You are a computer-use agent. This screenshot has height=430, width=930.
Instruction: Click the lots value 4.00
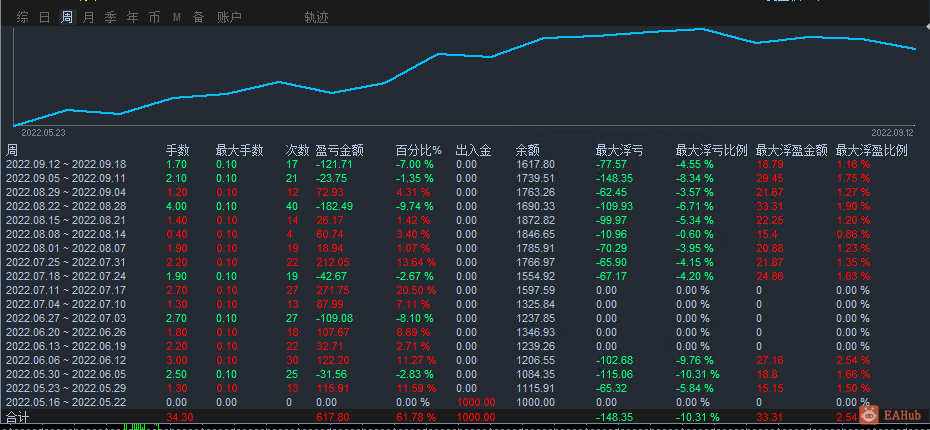coord(177,206)
